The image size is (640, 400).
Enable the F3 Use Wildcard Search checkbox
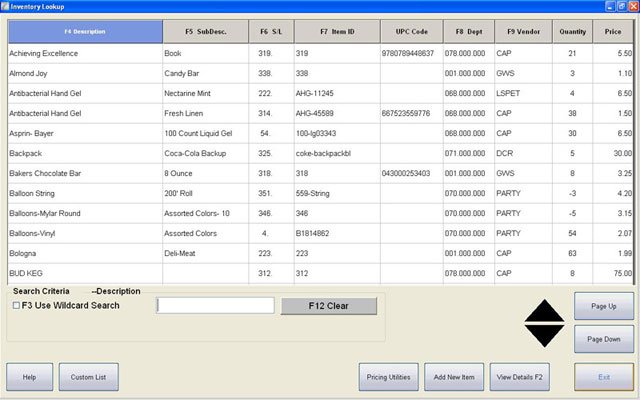point(14,305)
